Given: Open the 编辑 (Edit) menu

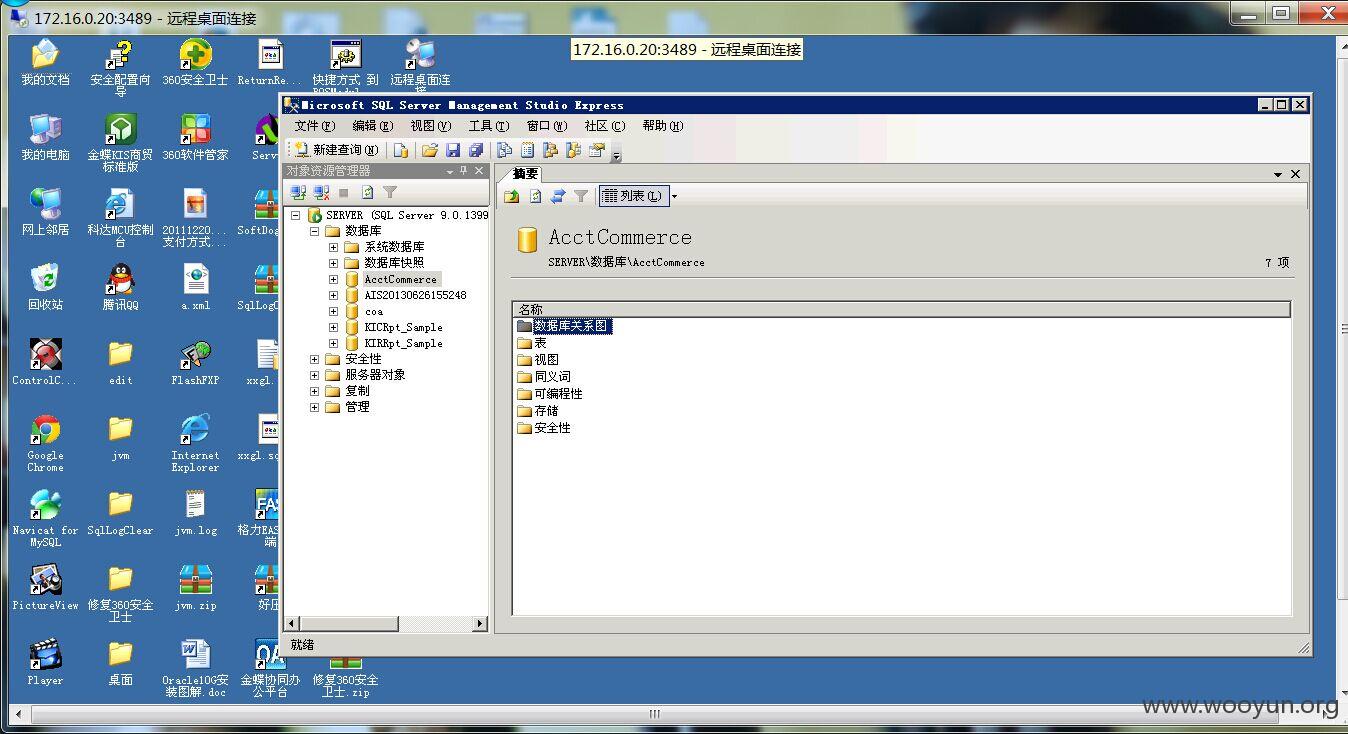Looking at the screenshot, I should pos(372,126).
